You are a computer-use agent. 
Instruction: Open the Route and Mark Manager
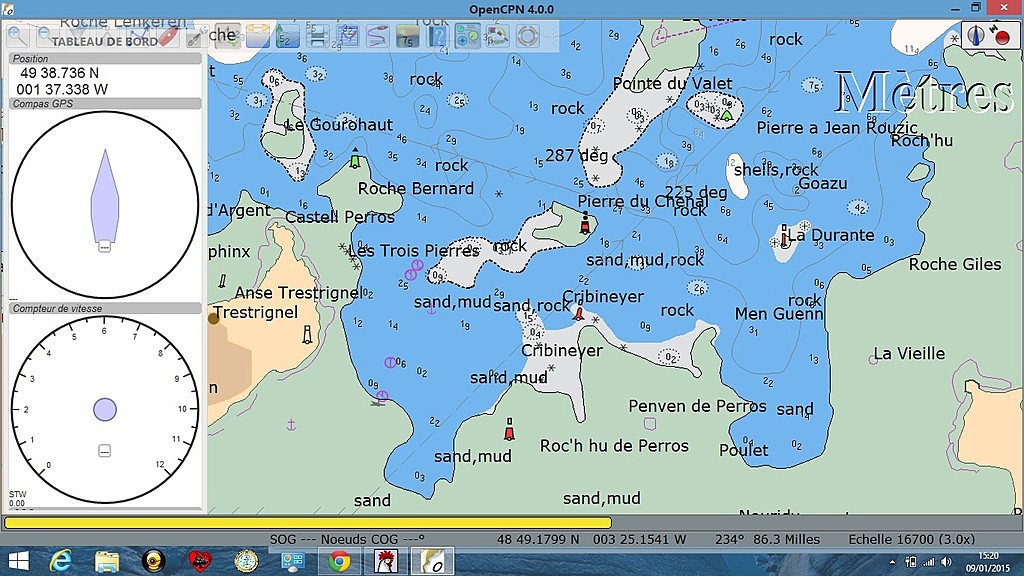point(347,35)
